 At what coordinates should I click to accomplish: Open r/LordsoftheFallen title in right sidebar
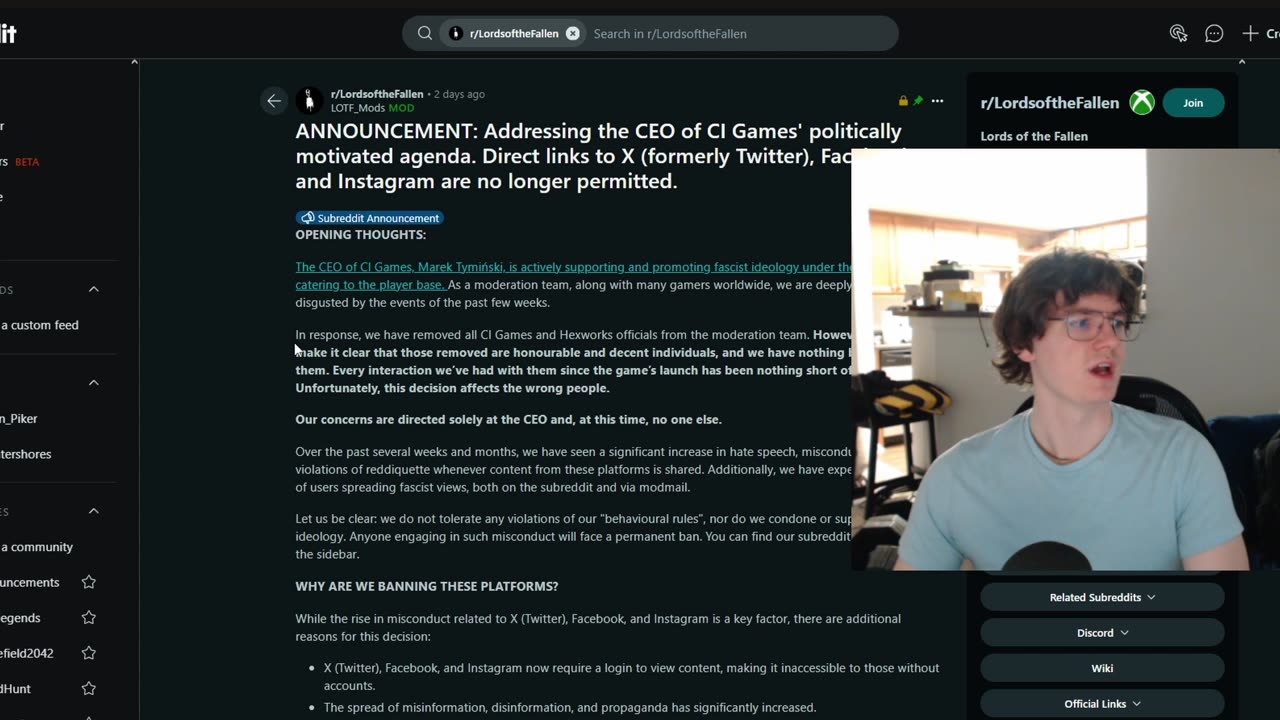tap(1050, 103)
